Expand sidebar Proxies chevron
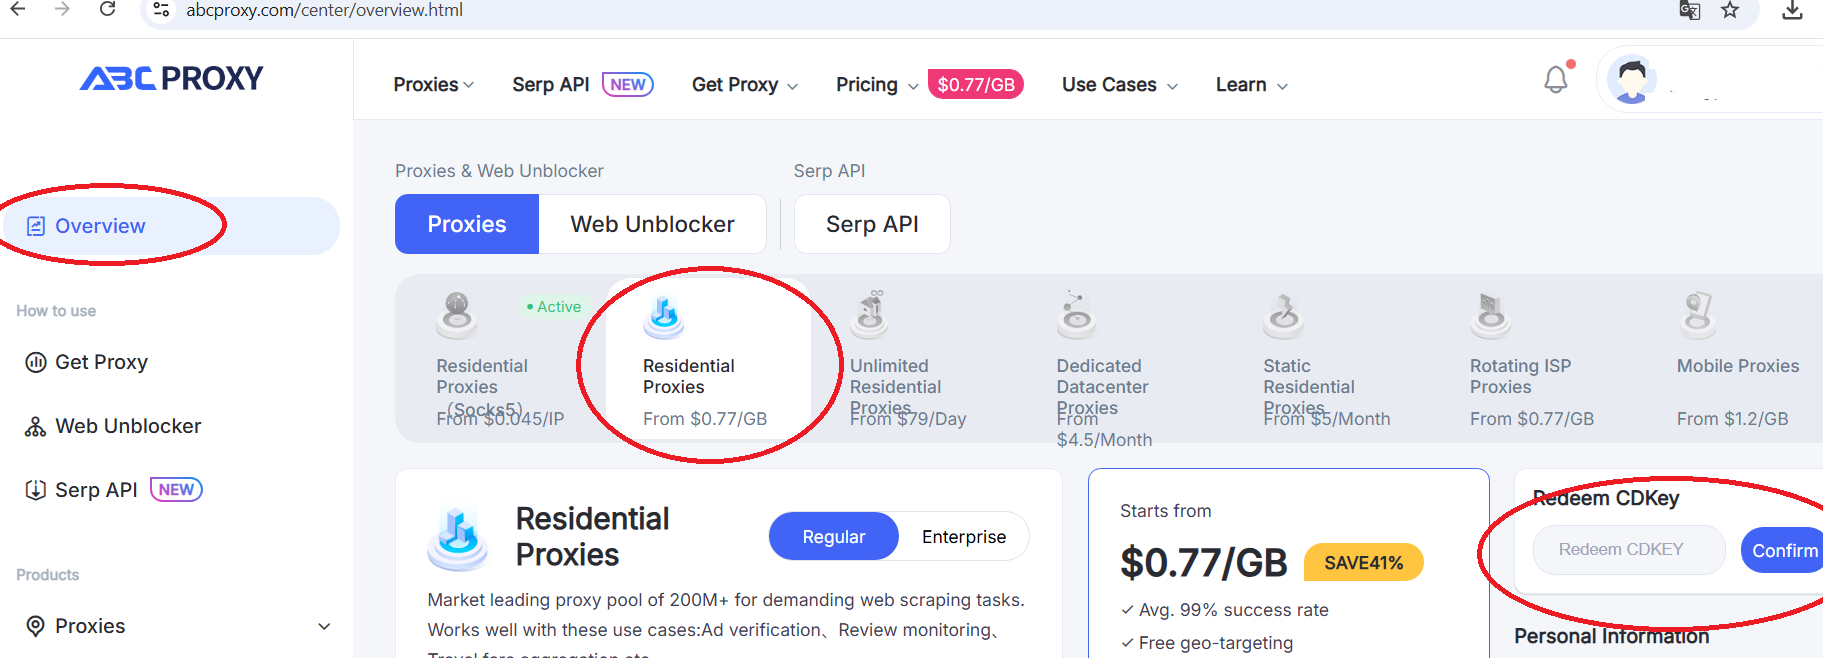Viewport: 1823px width, 658px height. tap(324, 627)
